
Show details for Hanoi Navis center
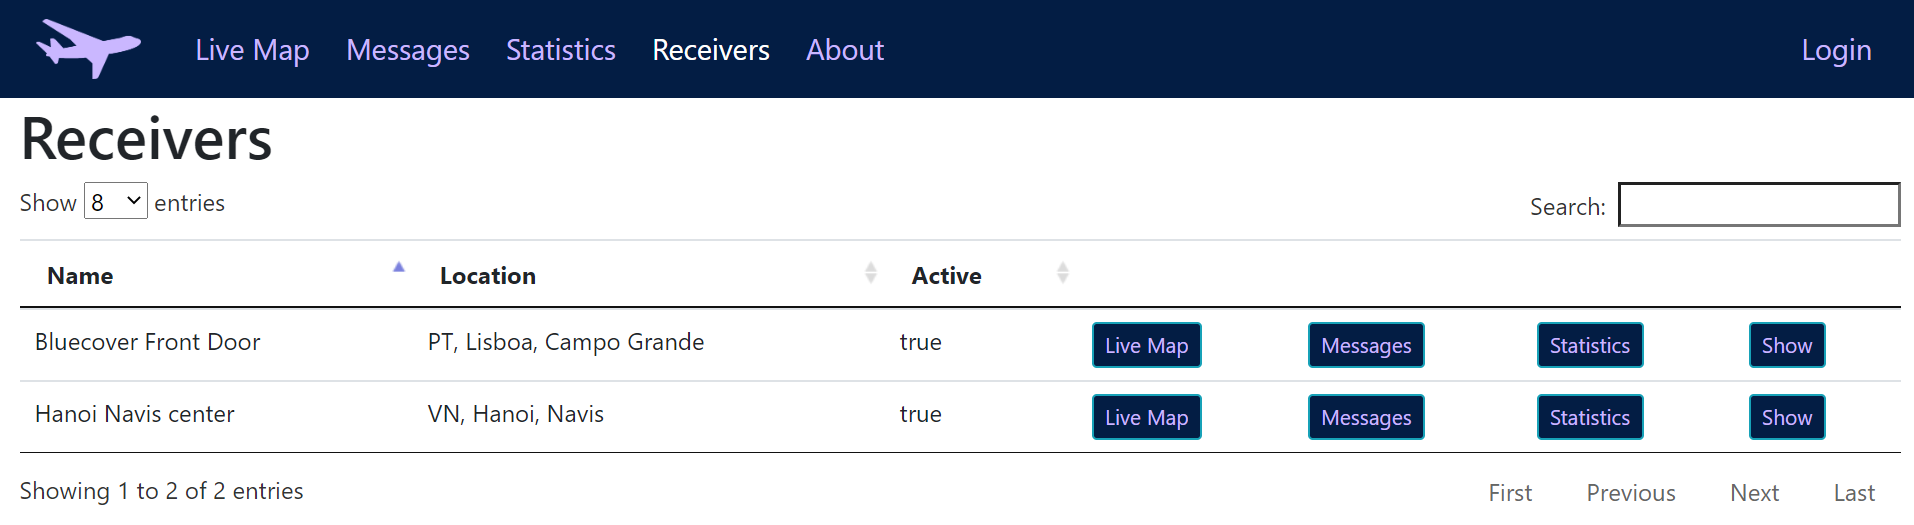(x=1786, y=417)
